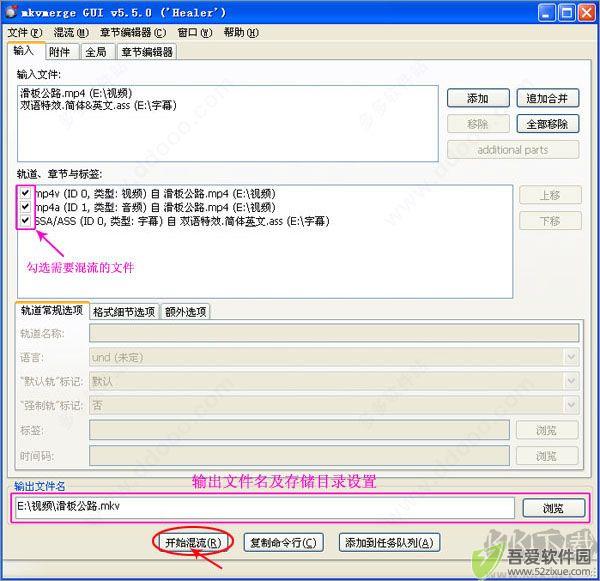Select 双语特效.简体&英文.ass input file
The image size is (600, 581).
coord(98,105)
